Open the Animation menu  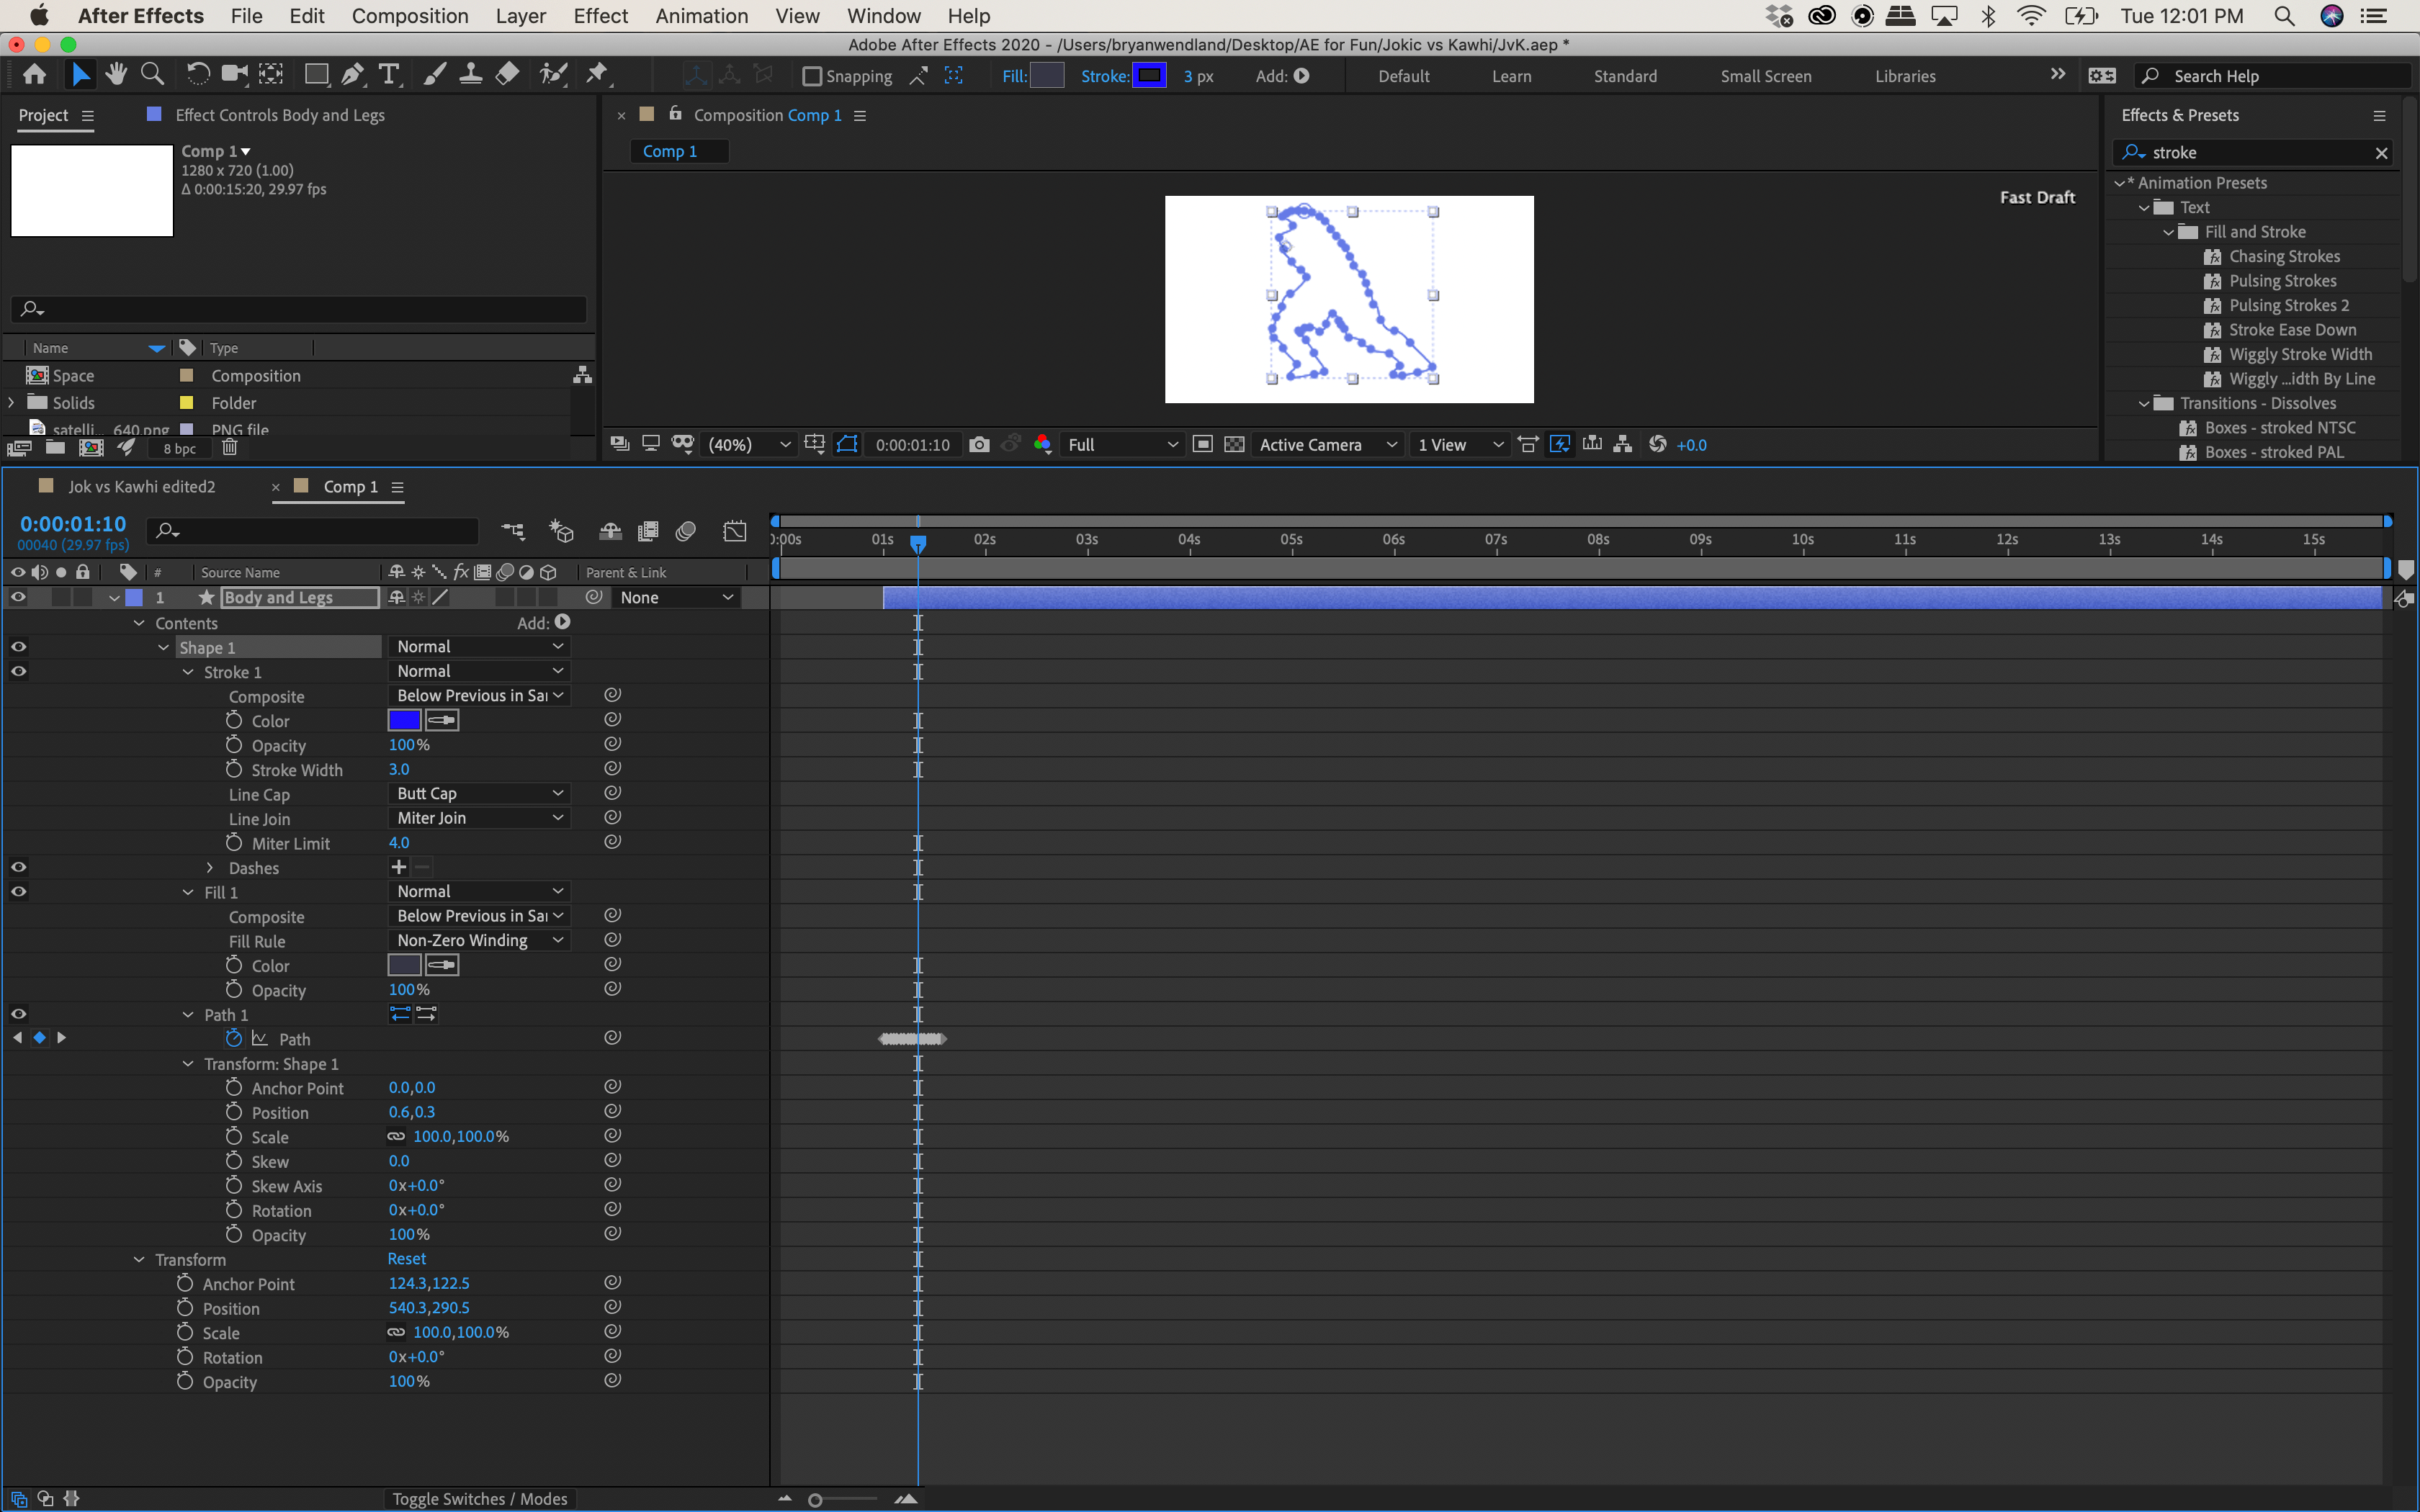(701, 15)
